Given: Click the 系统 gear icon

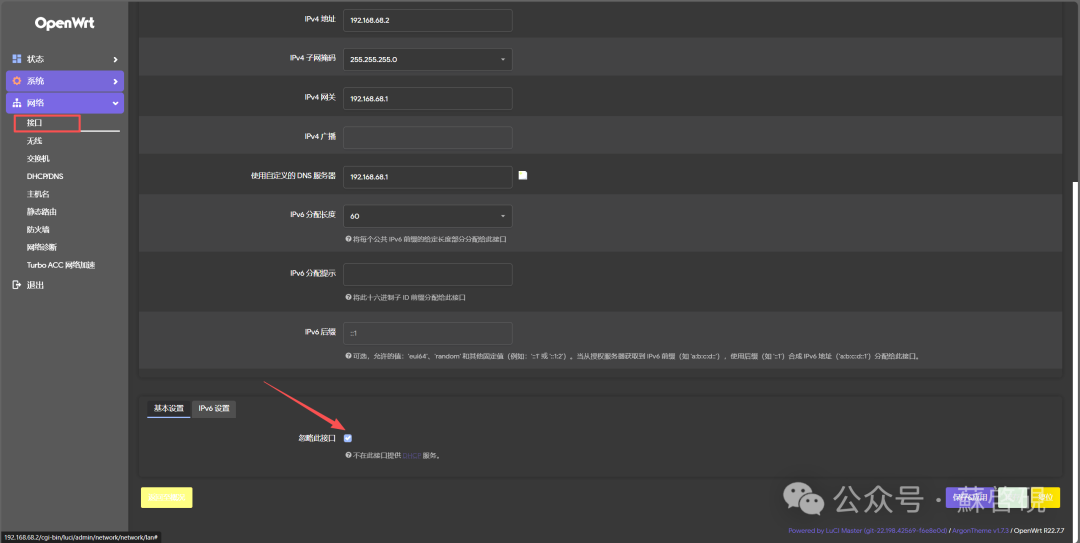Looking at the screenshot, I should (x=17, y=81).
